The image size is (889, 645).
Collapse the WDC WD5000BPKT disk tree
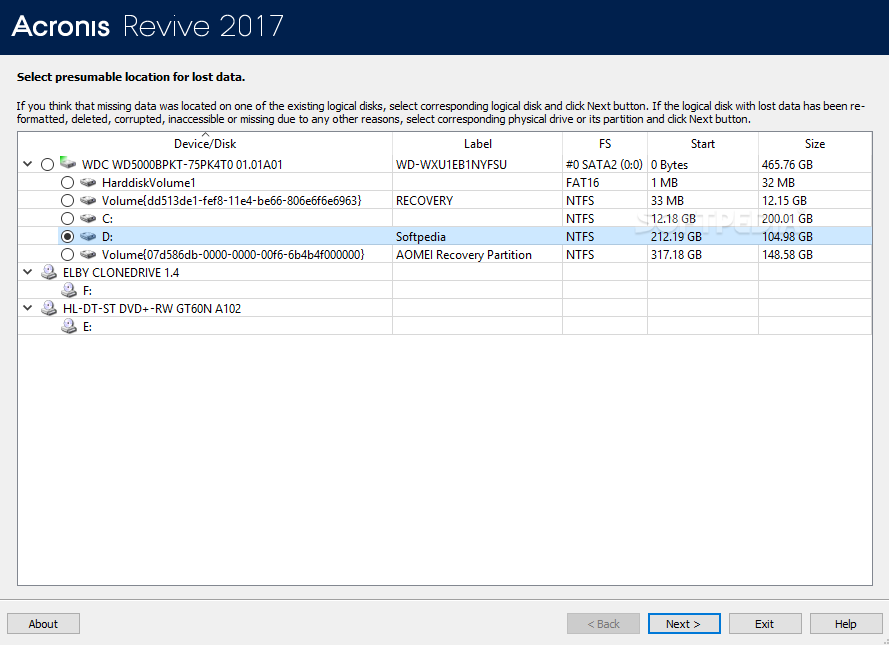(x=28, y=164)
